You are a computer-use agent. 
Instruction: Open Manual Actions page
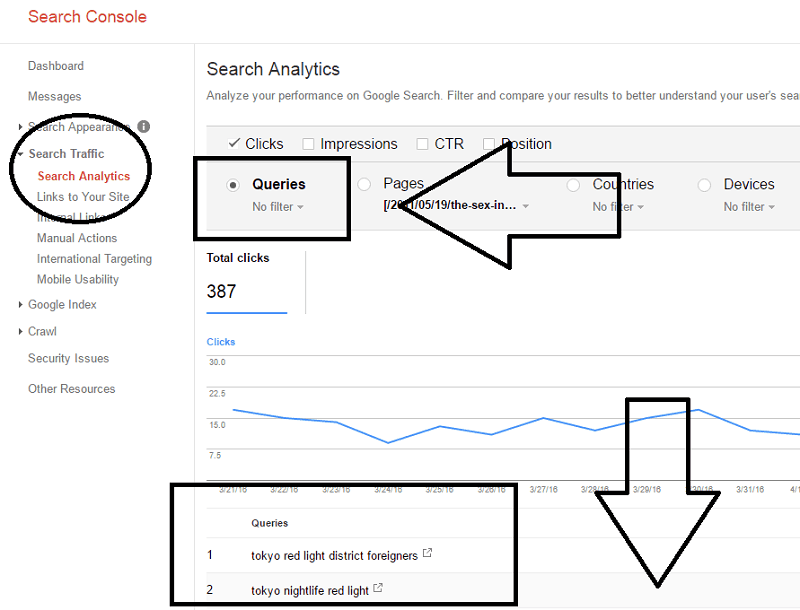(x=77, y=238)
